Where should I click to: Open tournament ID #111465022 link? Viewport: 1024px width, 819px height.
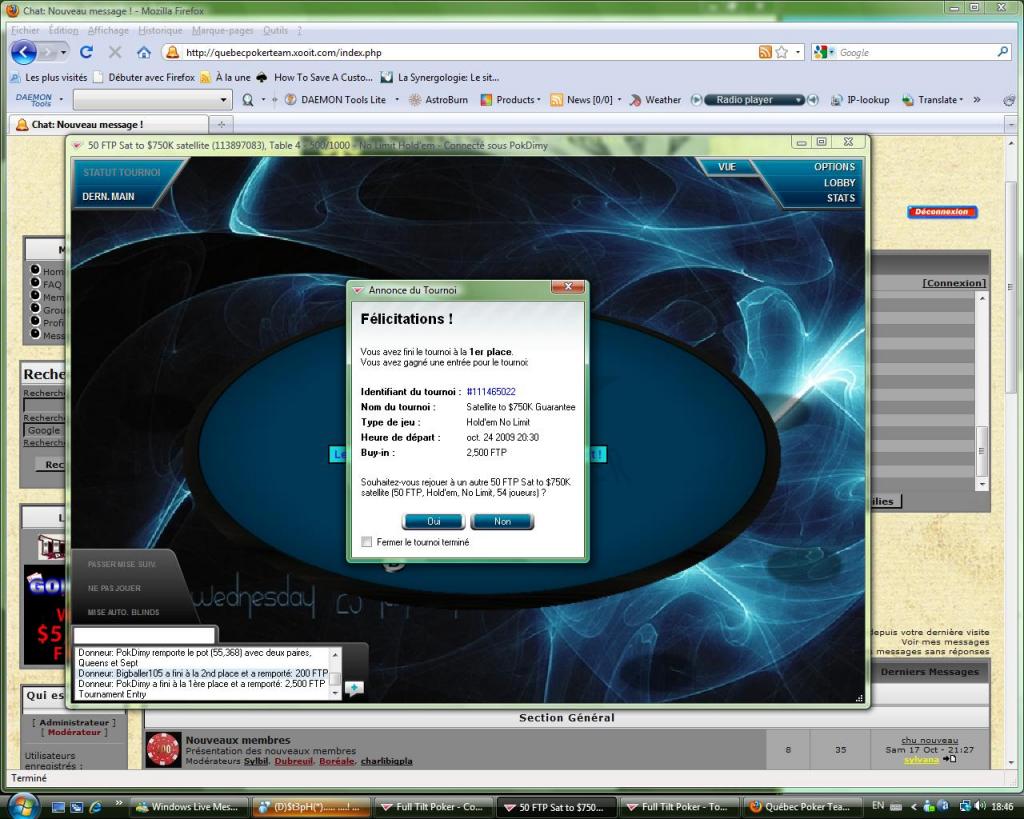(x=491, y=392)
